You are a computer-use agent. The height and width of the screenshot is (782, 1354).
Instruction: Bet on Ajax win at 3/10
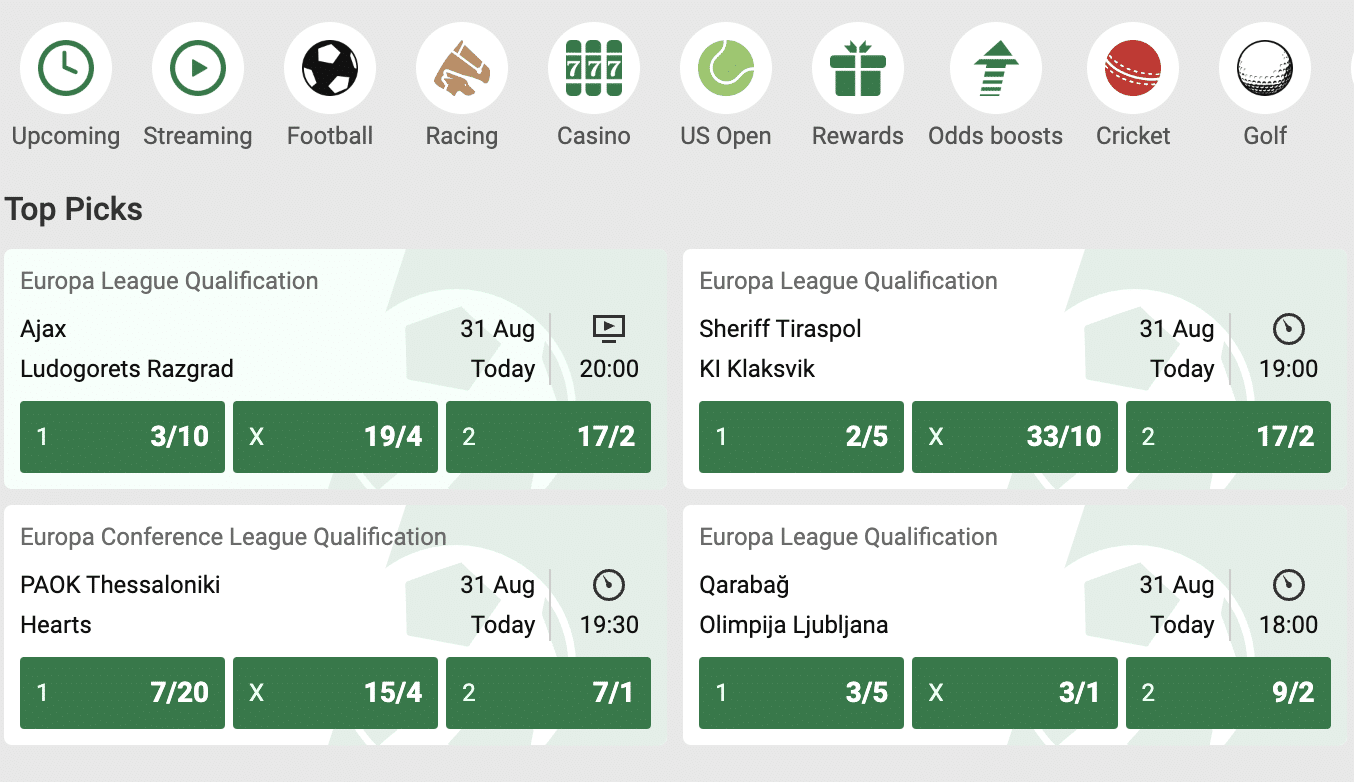coord(122,437)
